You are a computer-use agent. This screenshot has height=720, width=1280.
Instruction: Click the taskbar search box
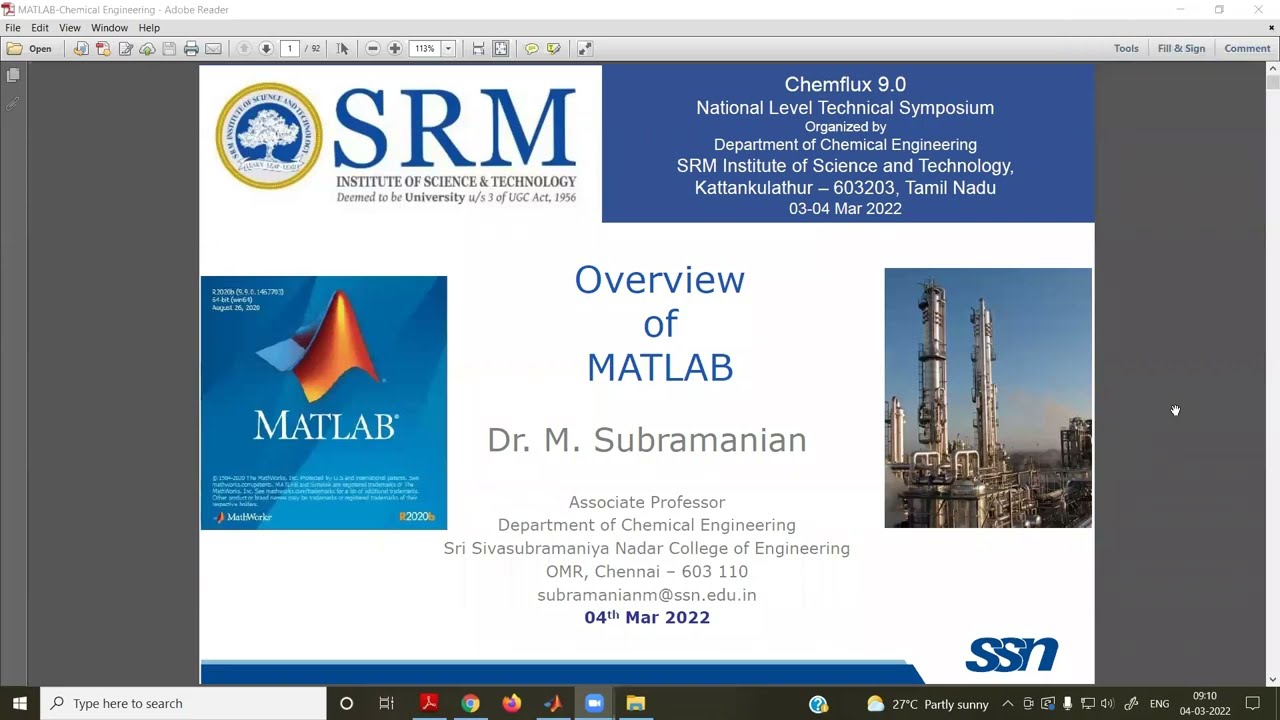183,703
